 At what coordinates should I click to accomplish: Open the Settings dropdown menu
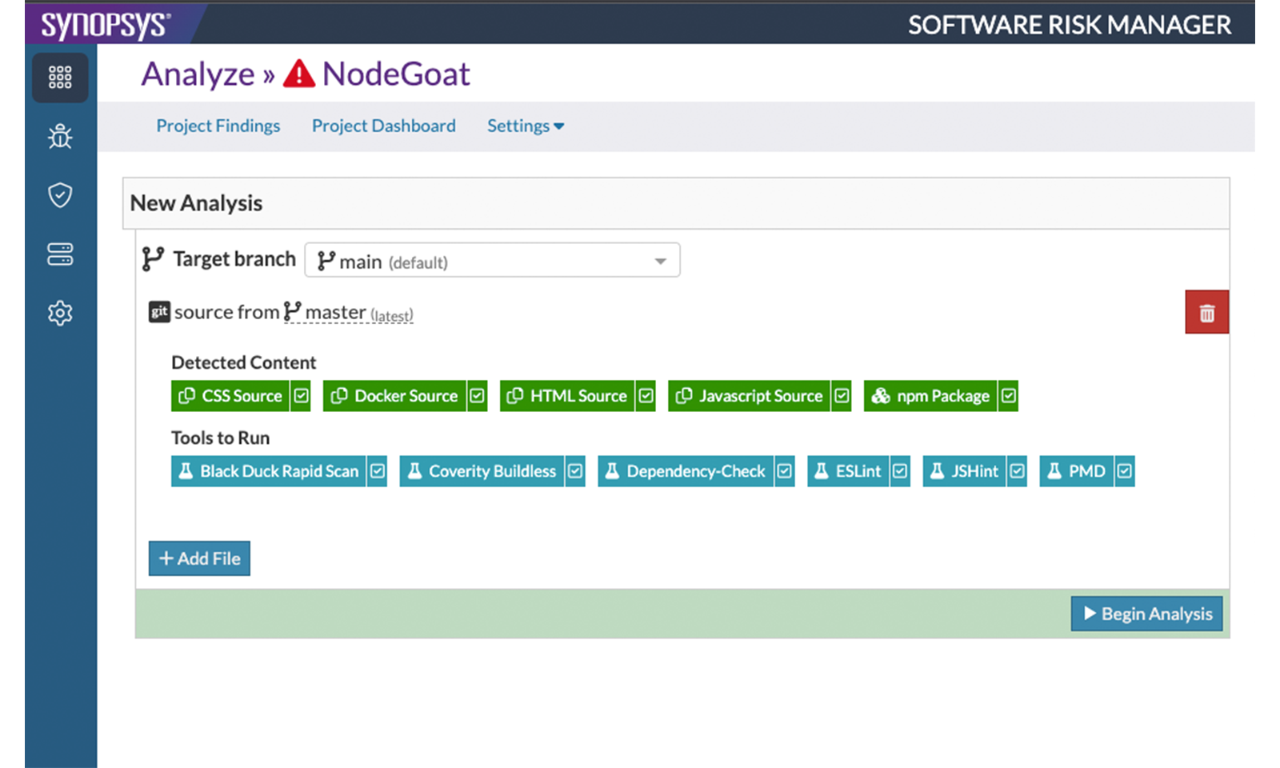(525, 126)
